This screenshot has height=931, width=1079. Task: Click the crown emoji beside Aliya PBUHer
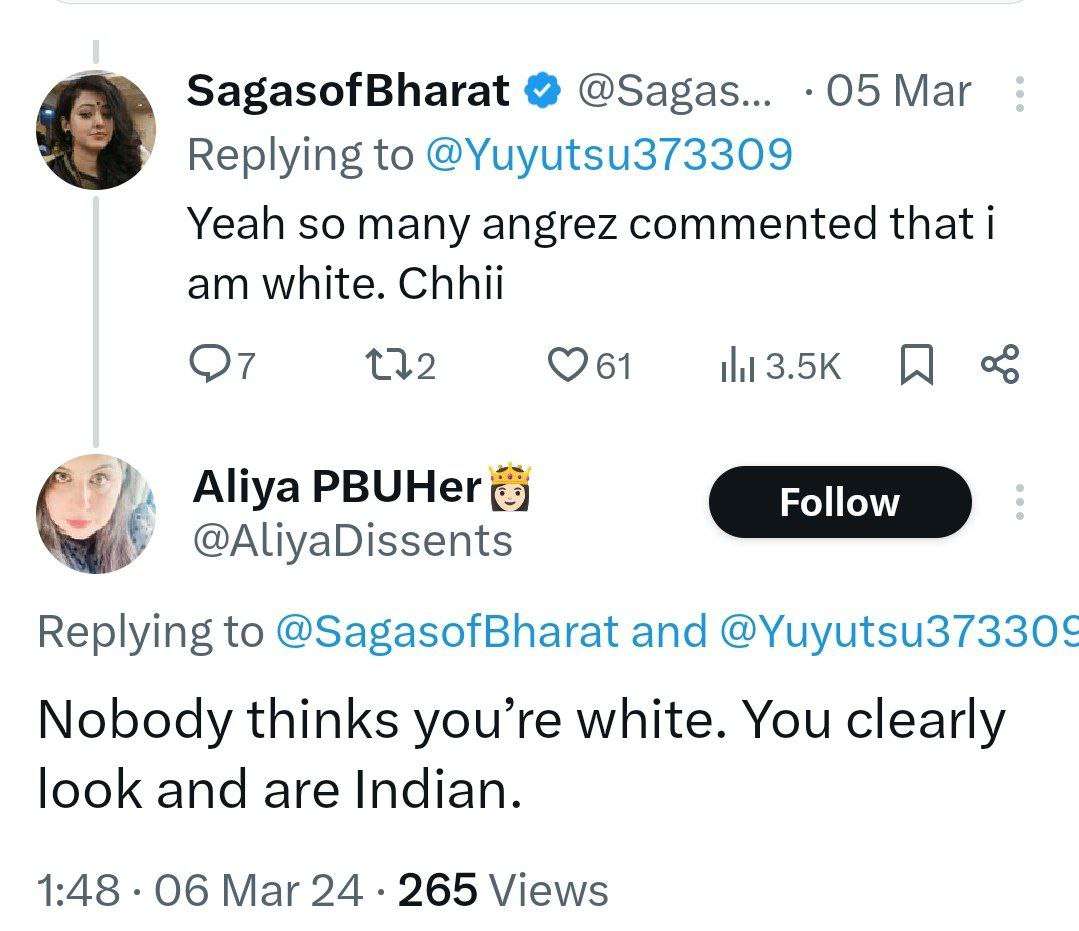(x=509, y=490)
